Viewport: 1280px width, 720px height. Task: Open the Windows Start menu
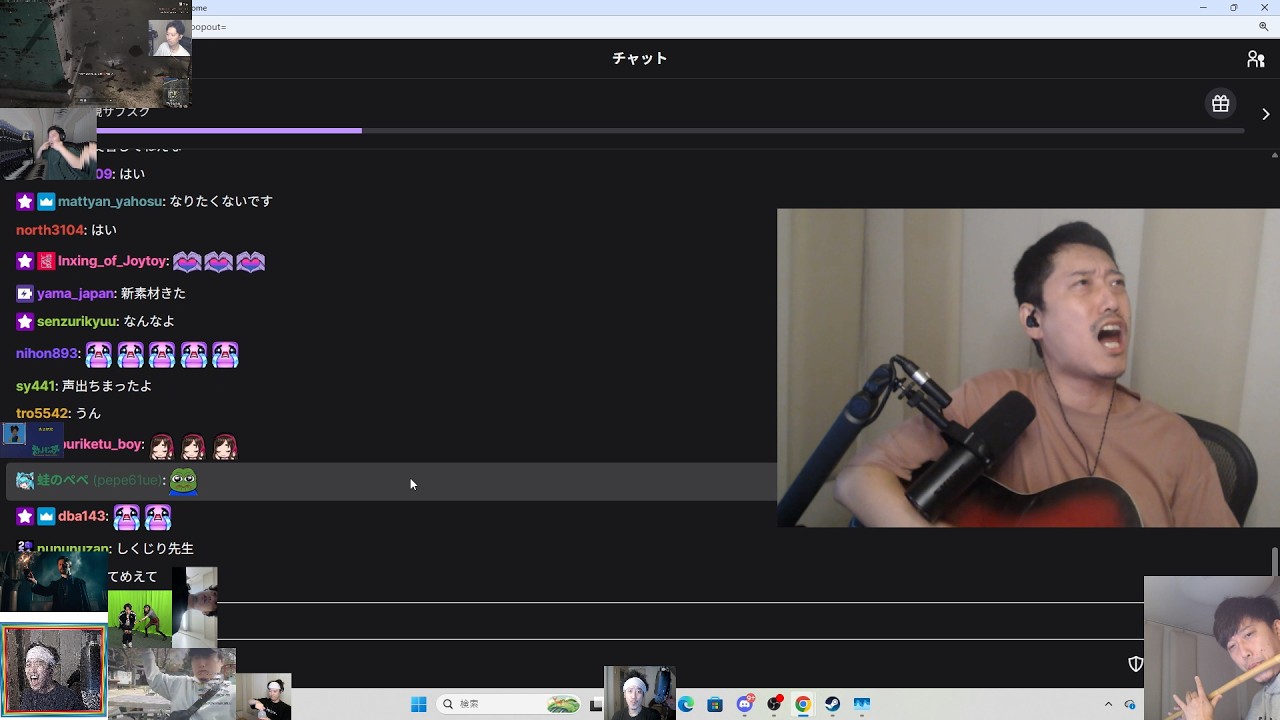[x=419, y=704]
